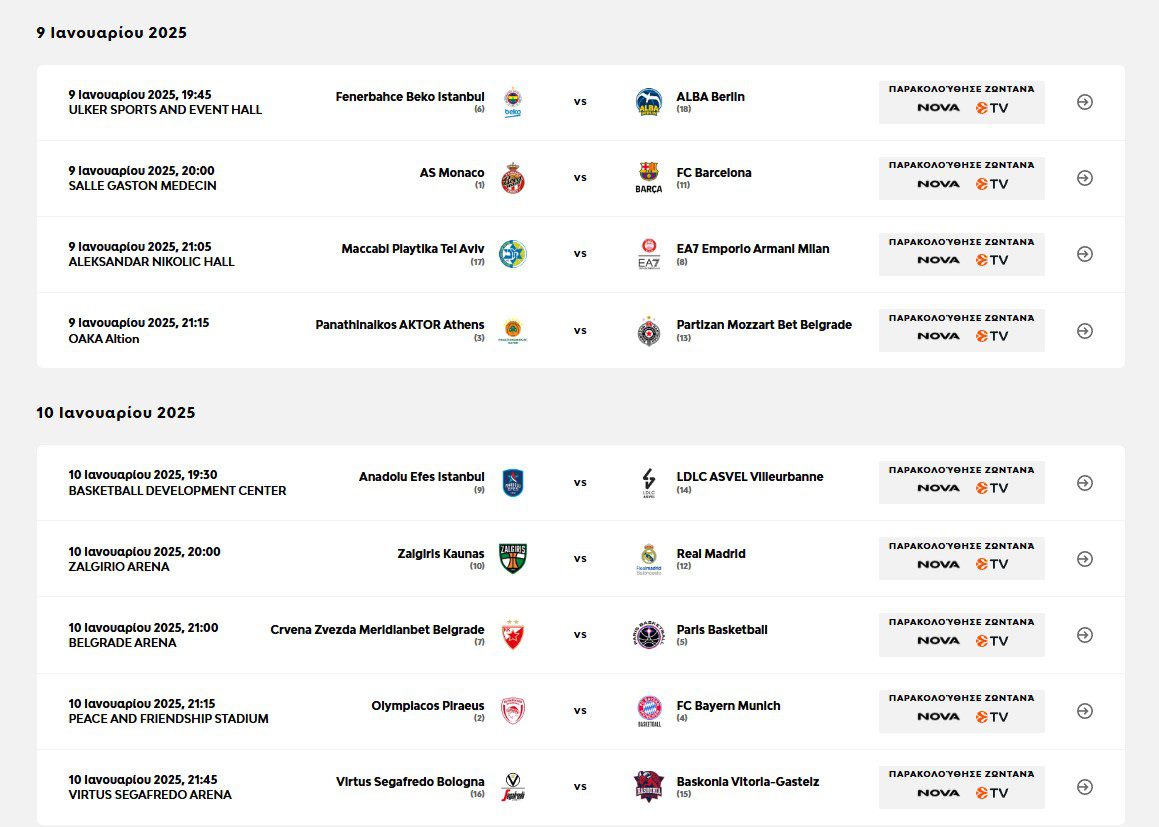Click the Panathinaikos AKTOR Athens logo
This screenshot has height=827, width=1159.
[x=513, y=331]
